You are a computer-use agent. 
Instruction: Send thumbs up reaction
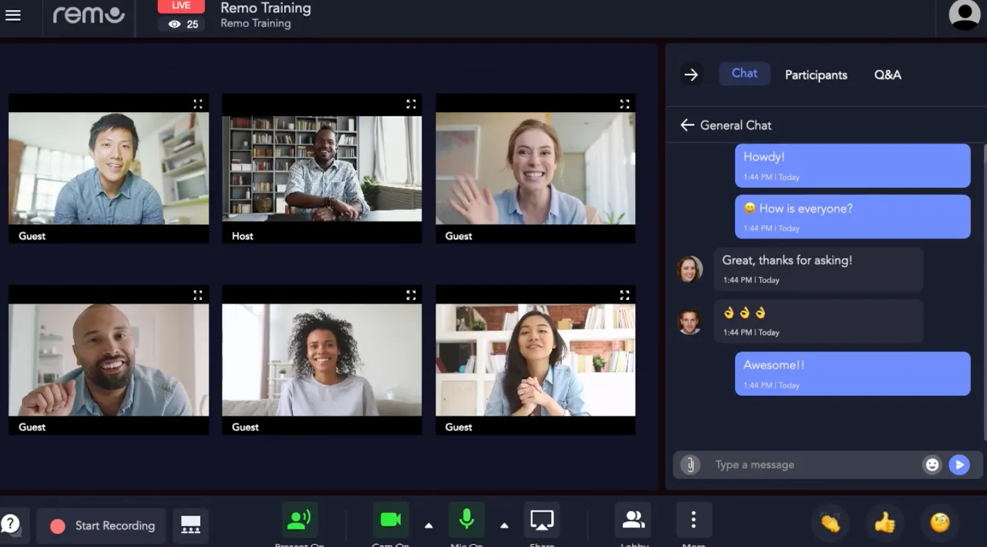click(884, 522)
